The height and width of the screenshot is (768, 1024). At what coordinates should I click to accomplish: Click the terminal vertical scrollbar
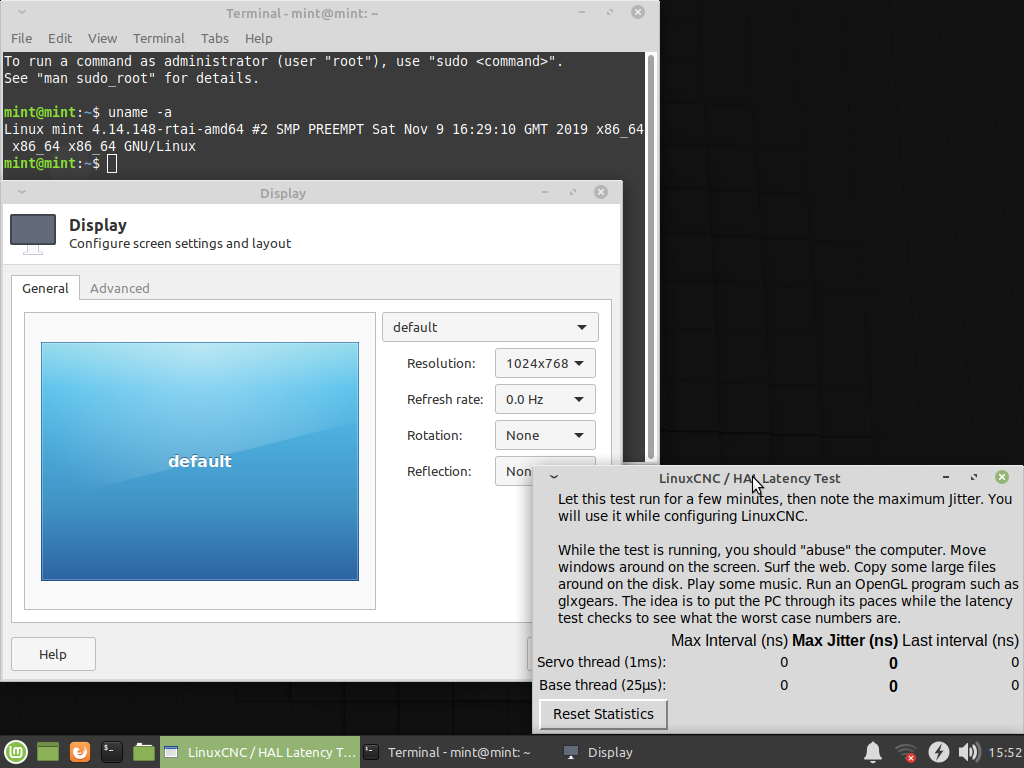[x=650, y=258]
